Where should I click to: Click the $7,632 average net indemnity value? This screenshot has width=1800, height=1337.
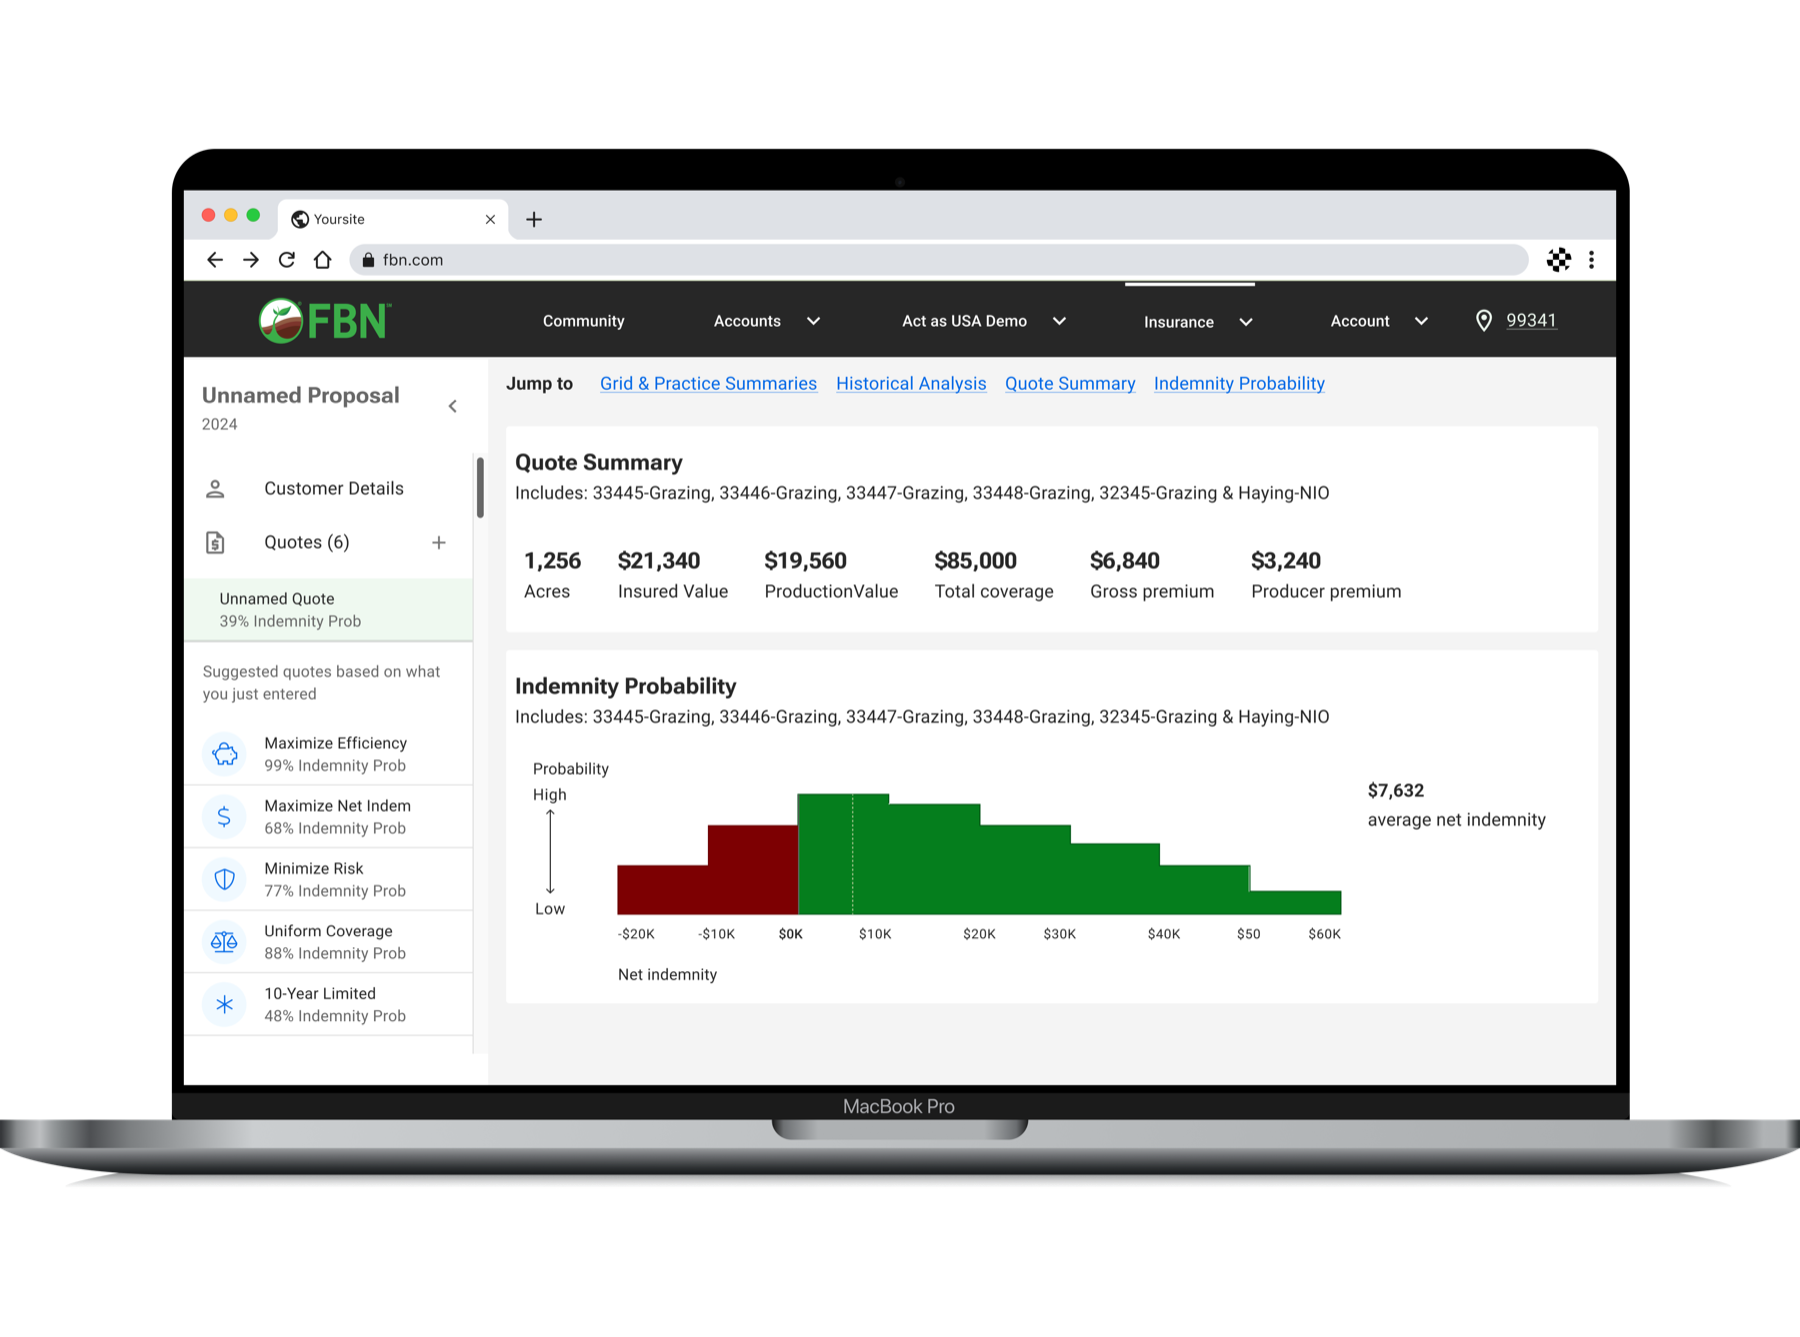tap(1396, 791)
